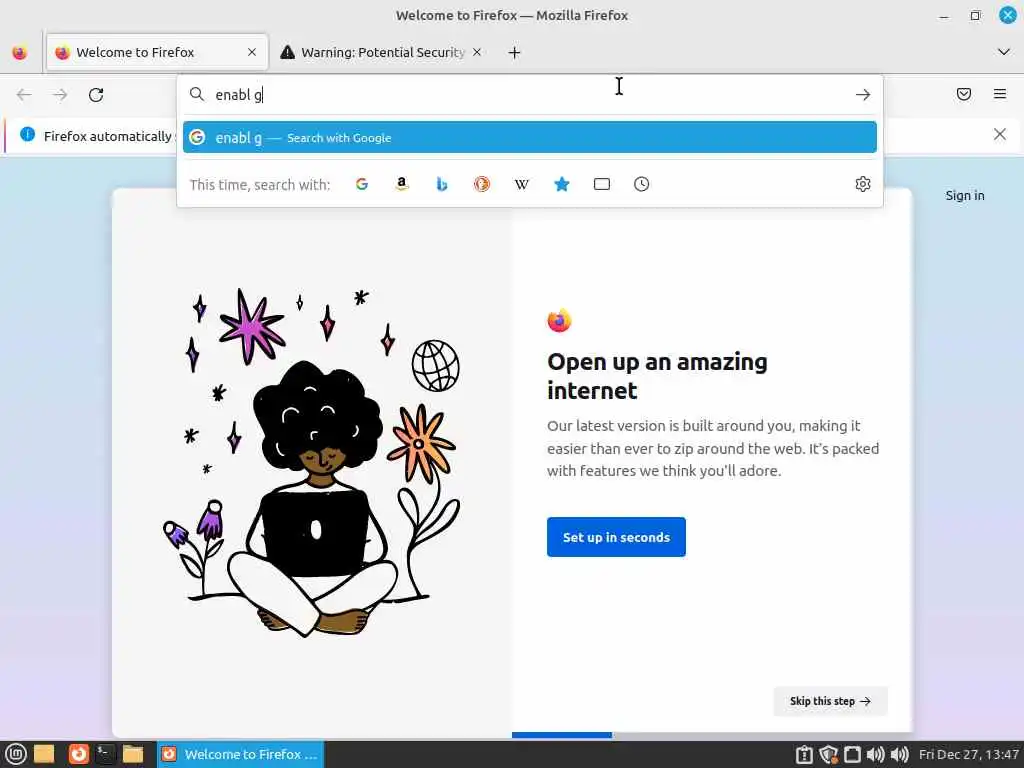The width and height of the screenshot is (1024, 768).
Task: Search with Wikipedia one-off icon
Action: (522, 184)
